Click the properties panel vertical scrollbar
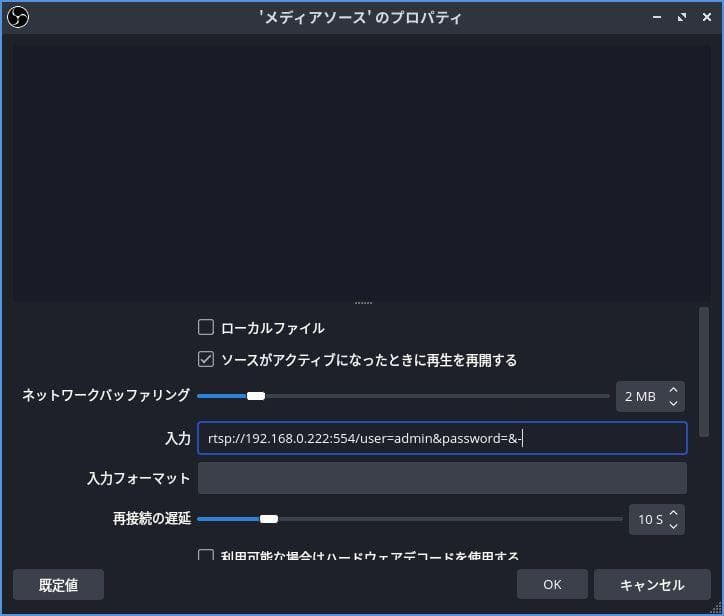The height and width of the screenshot is (616, 724). [x=704, y=372]
